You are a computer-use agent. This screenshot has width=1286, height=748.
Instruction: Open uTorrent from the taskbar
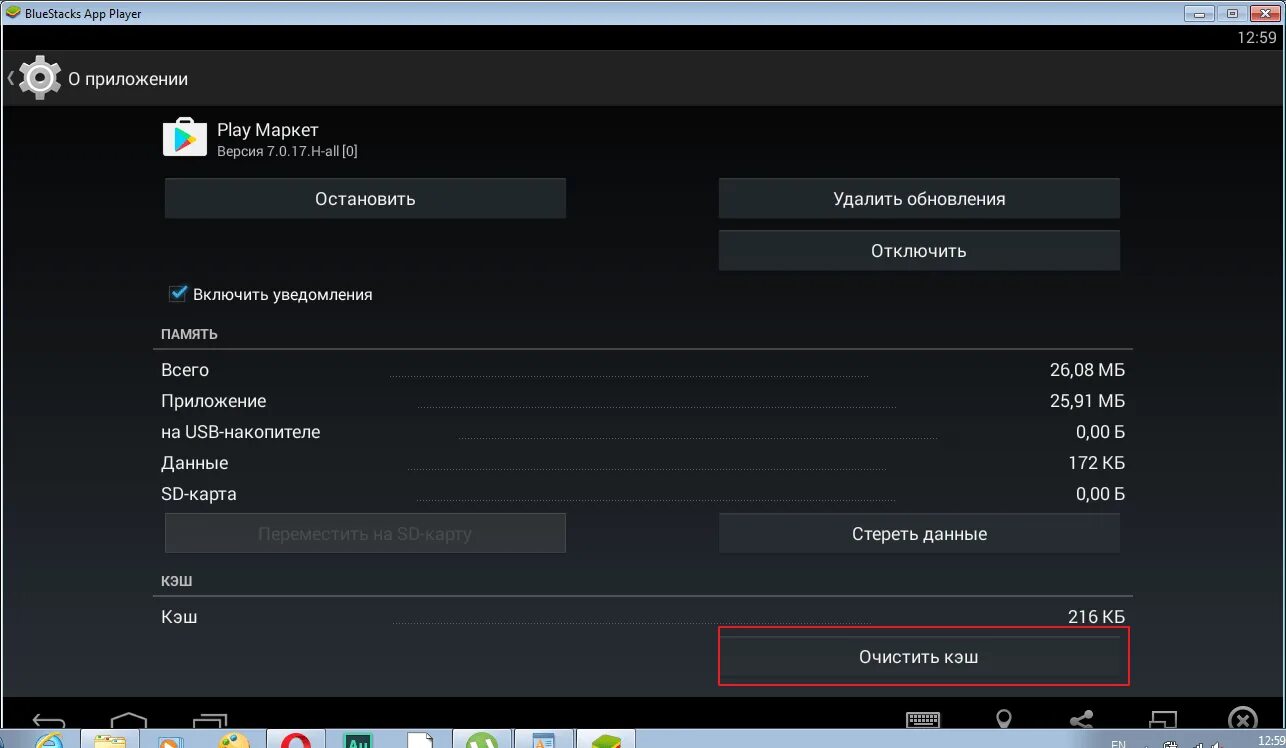pyautogui.click(x=481, y=740)
